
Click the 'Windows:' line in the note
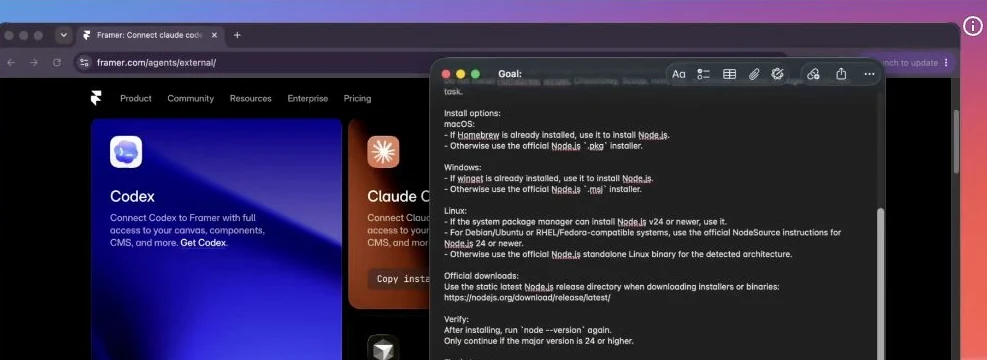(463, 167)
